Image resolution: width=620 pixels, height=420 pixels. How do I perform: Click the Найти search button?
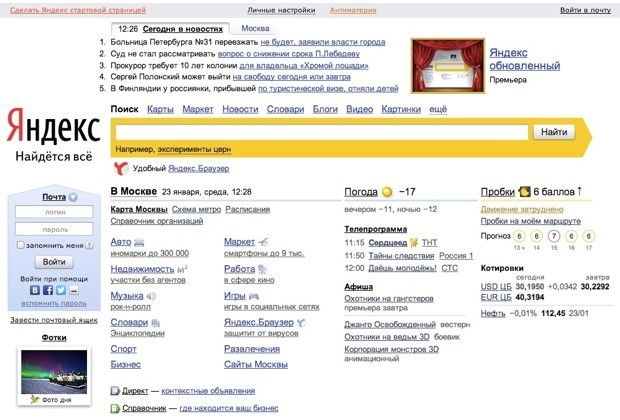(x=554, y=132)
